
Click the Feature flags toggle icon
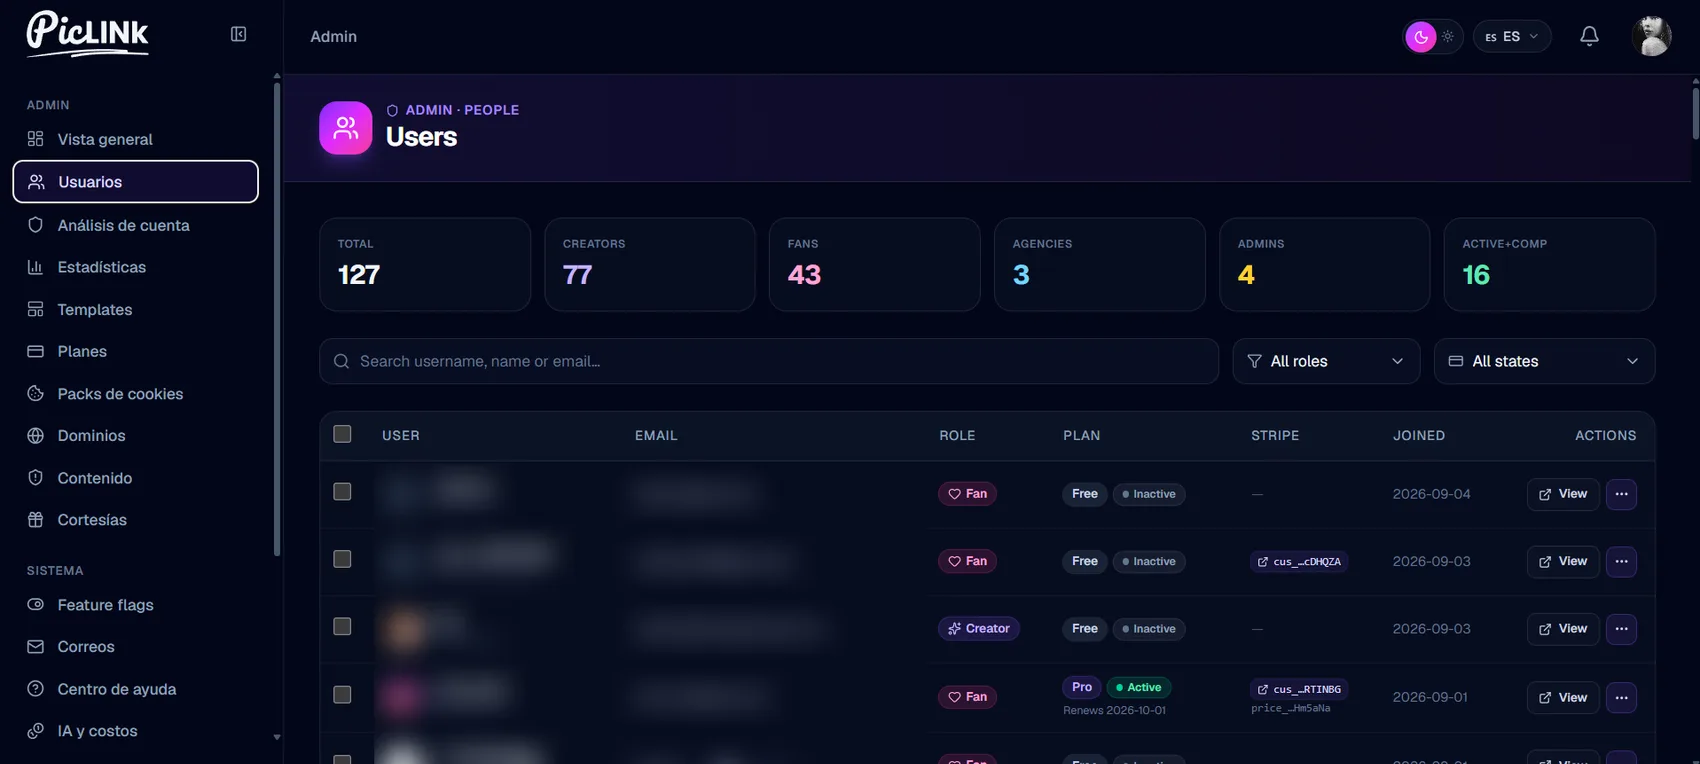(36, 605)
